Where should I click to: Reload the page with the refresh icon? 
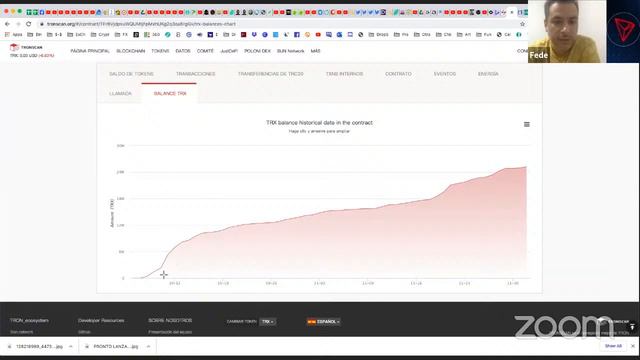click(x=29, y=24)
